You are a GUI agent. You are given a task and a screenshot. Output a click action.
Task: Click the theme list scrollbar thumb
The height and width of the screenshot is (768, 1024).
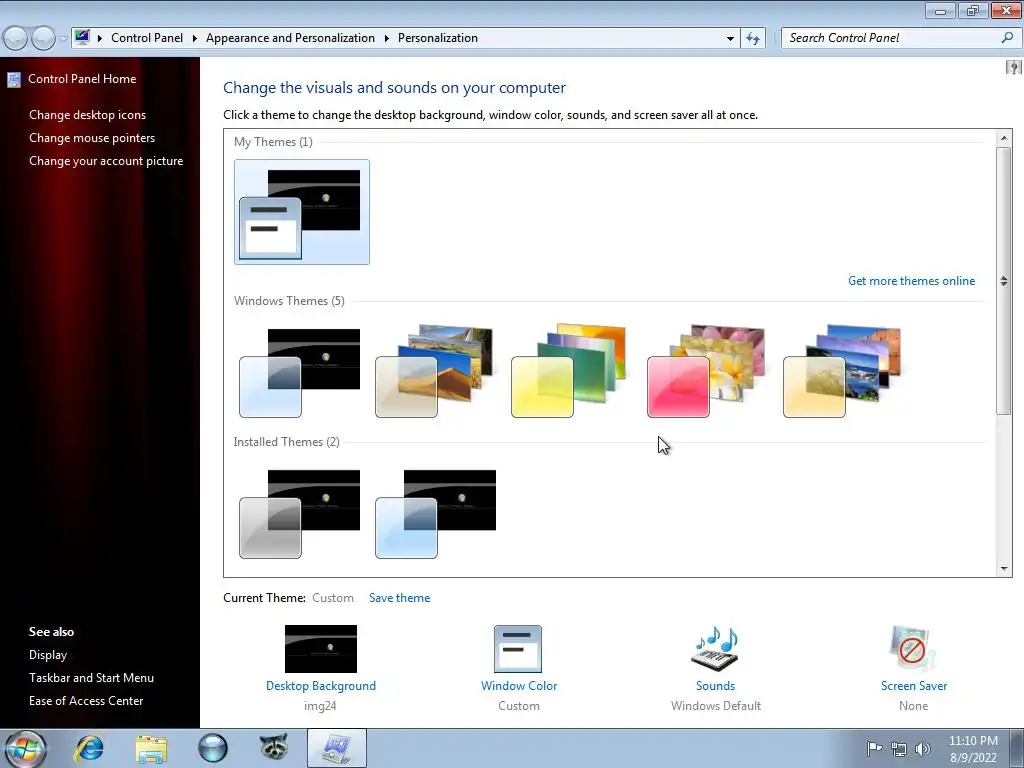1004,281
